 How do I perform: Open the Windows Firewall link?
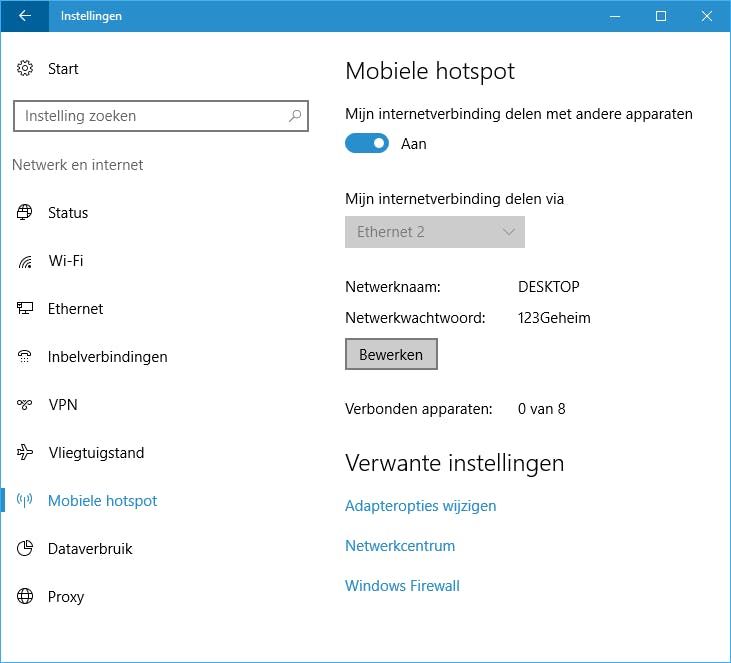[x=402, y=586]
